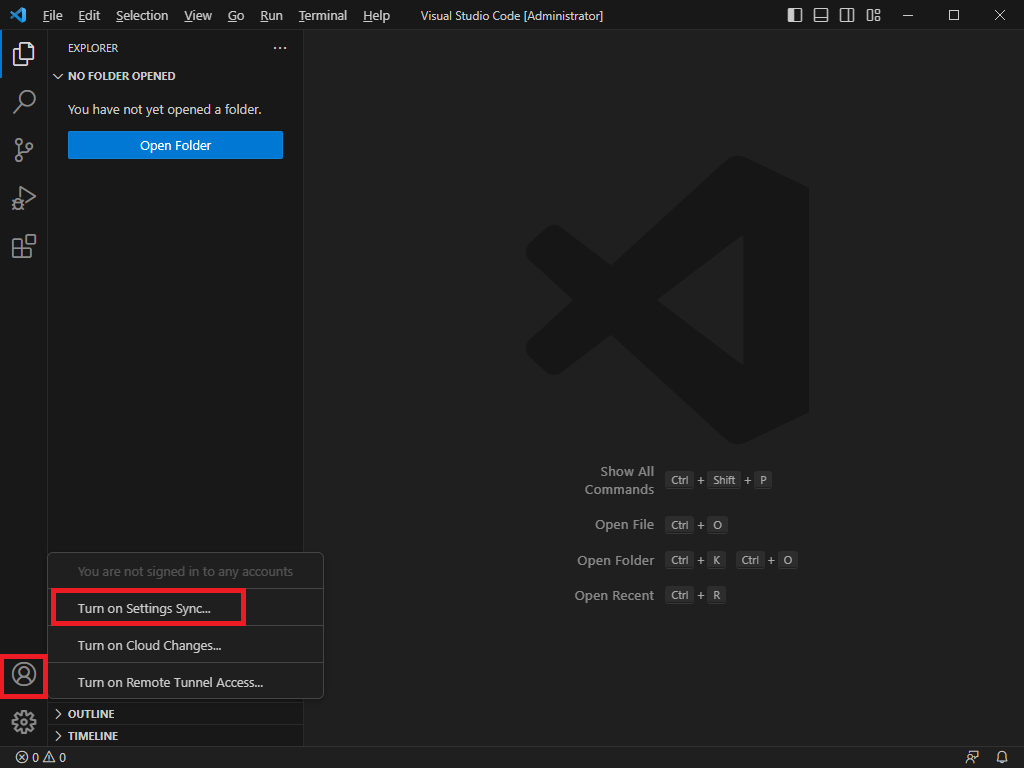Expand the Timeline section

93,736
